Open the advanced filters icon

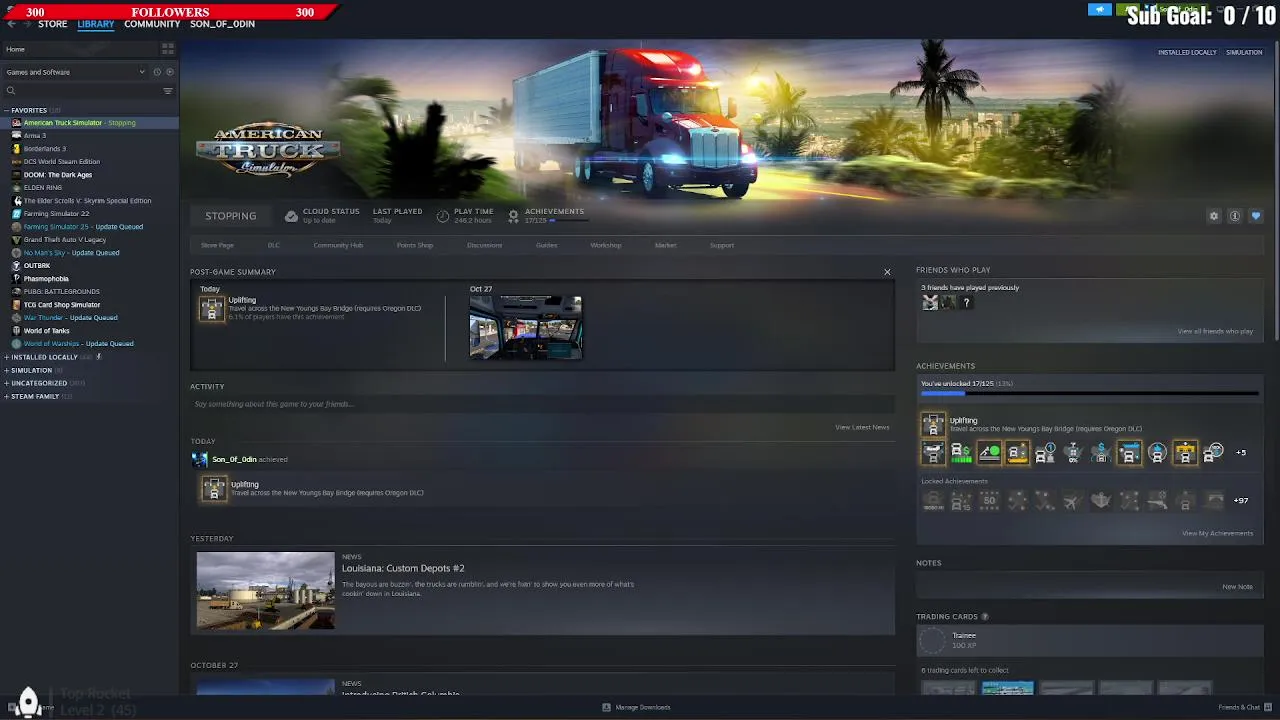click(x=167, y=91)
